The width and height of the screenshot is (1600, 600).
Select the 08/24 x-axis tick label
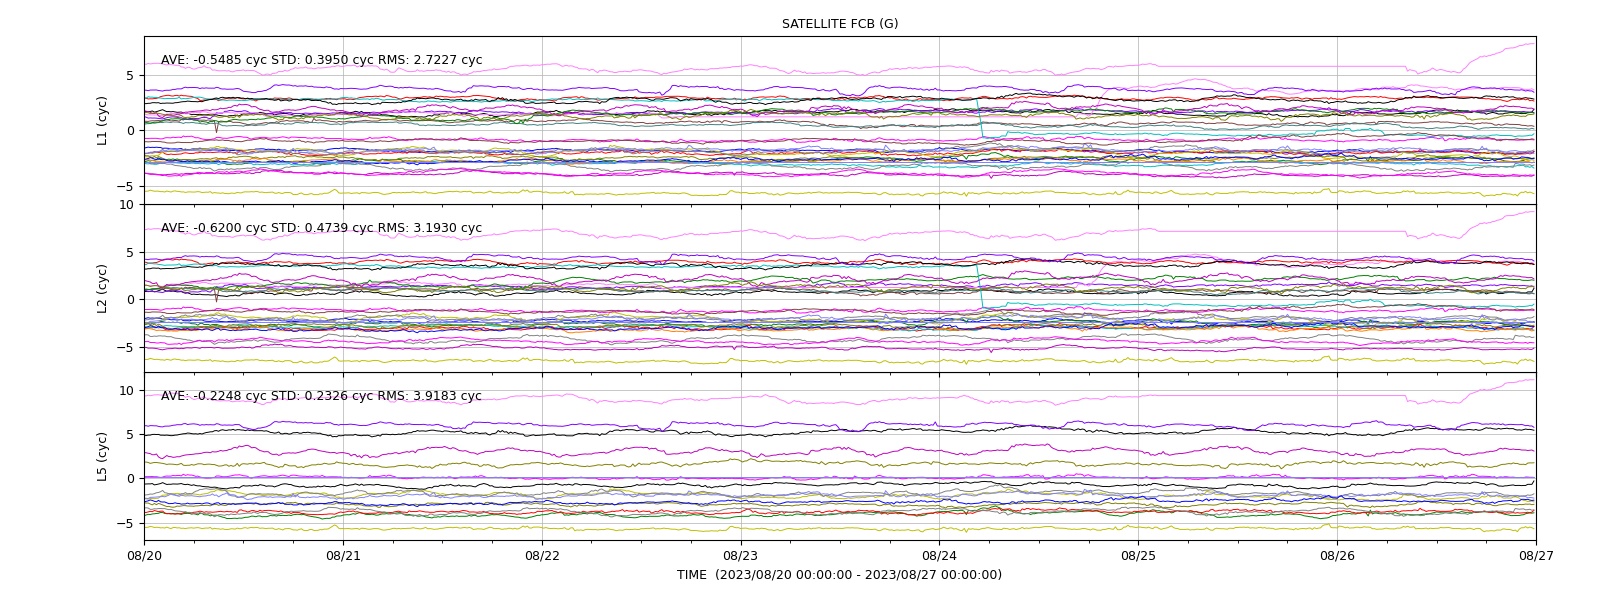[x=939, y=555]
